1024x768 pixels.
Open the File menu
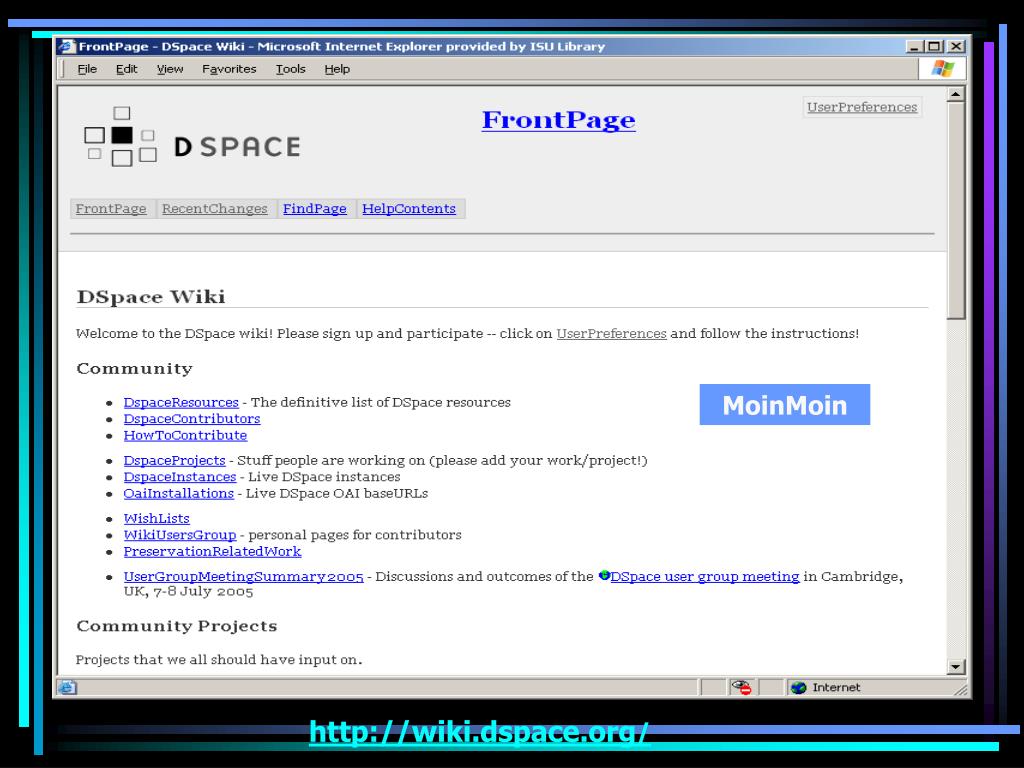click(x=87, y=69)
